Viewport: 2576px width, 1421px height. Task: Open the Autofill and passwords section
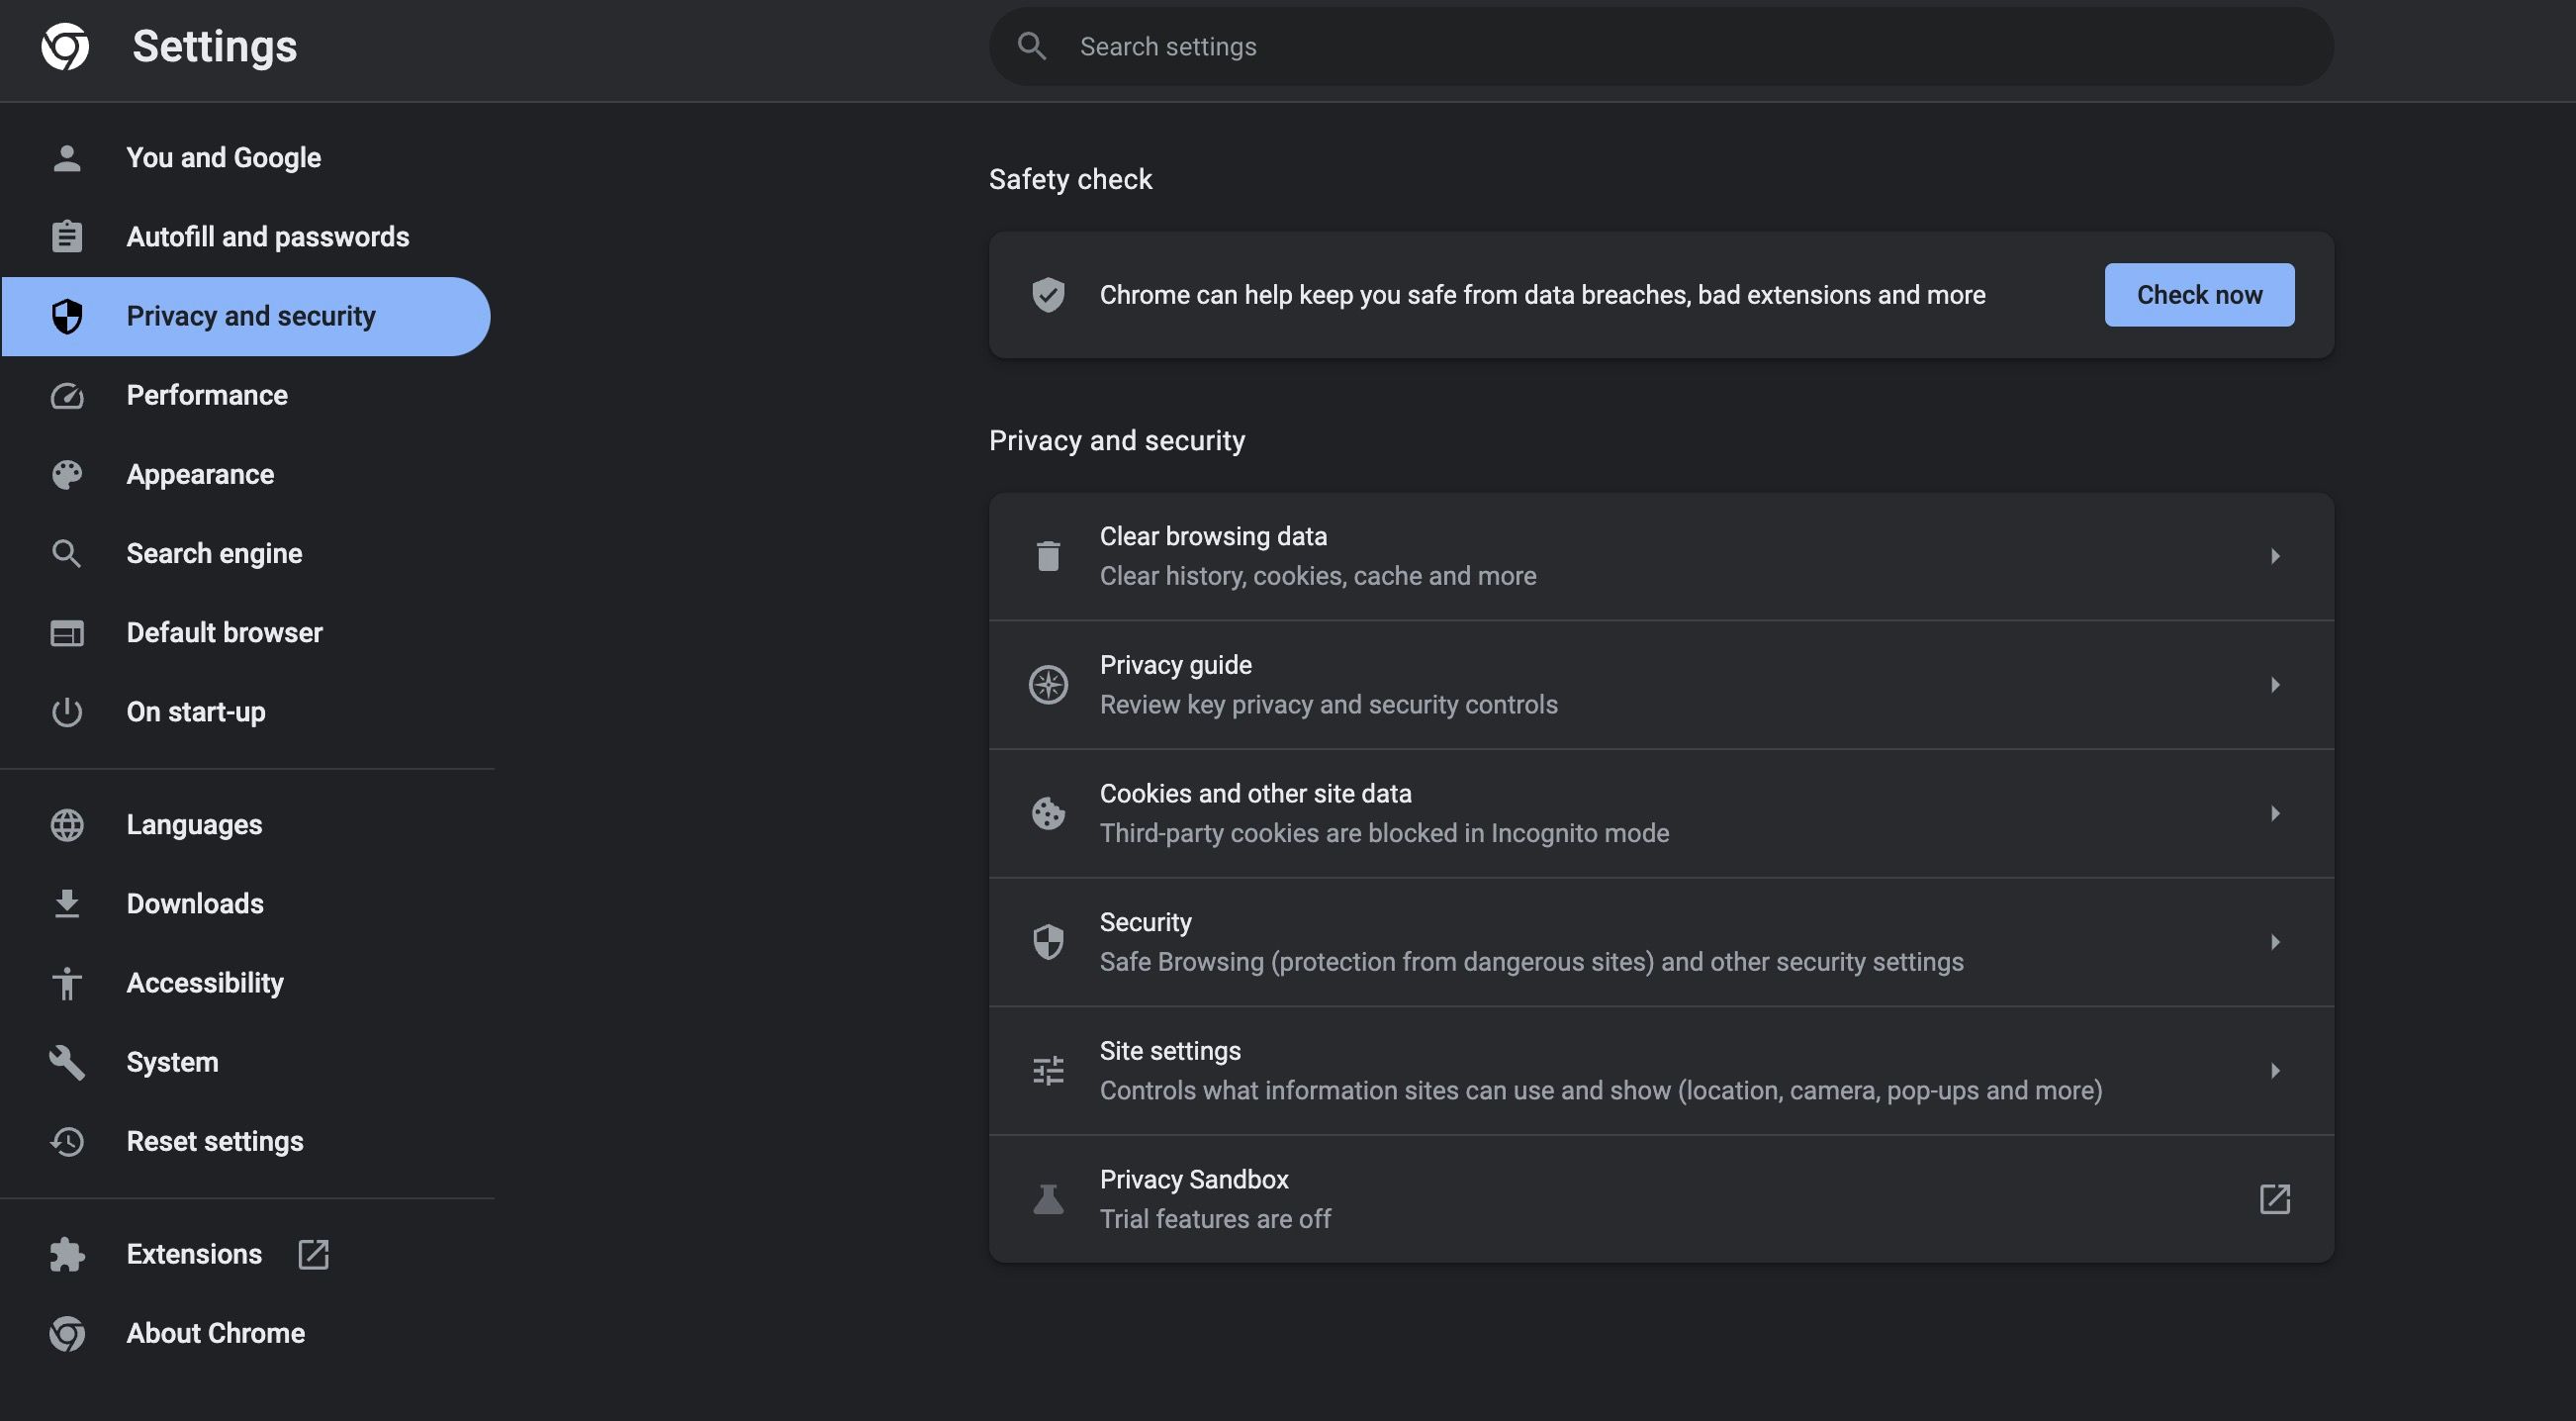(x=267, y=237)
